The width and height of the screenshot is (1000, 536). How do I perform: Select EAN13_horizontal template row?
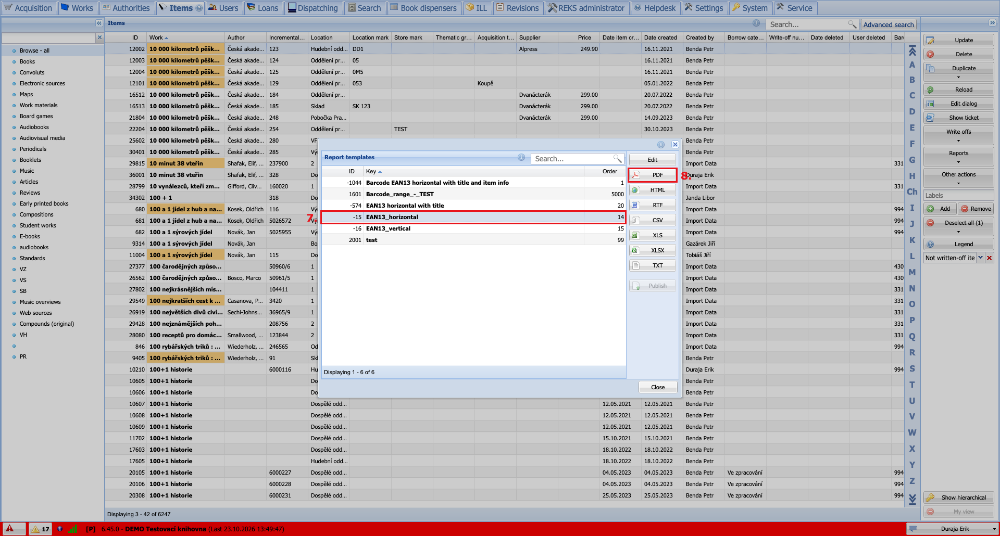point(473,217)
